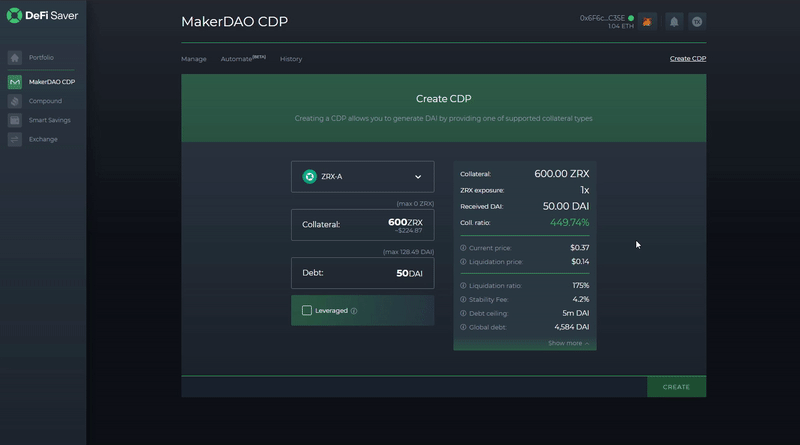This screenshot has height=445, width=800.
Task: Go to Exchange in sidebar
Action: coord(43,139)
